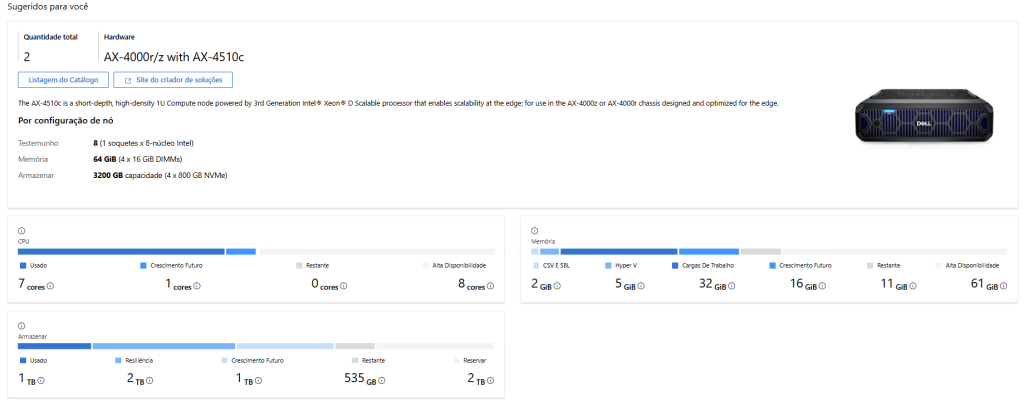Screen dimensions: 1024x406
Task: Click the 3200 GB capacidade row
Action: tap(160, 175)
